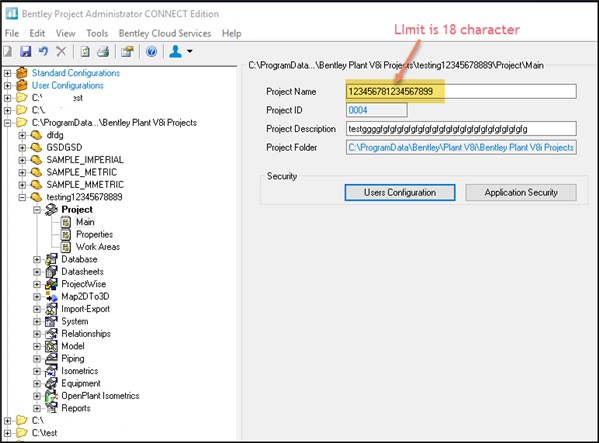Open the File menu
The height and width of the screenshot is (443, 599).
(x=12, y=34)
